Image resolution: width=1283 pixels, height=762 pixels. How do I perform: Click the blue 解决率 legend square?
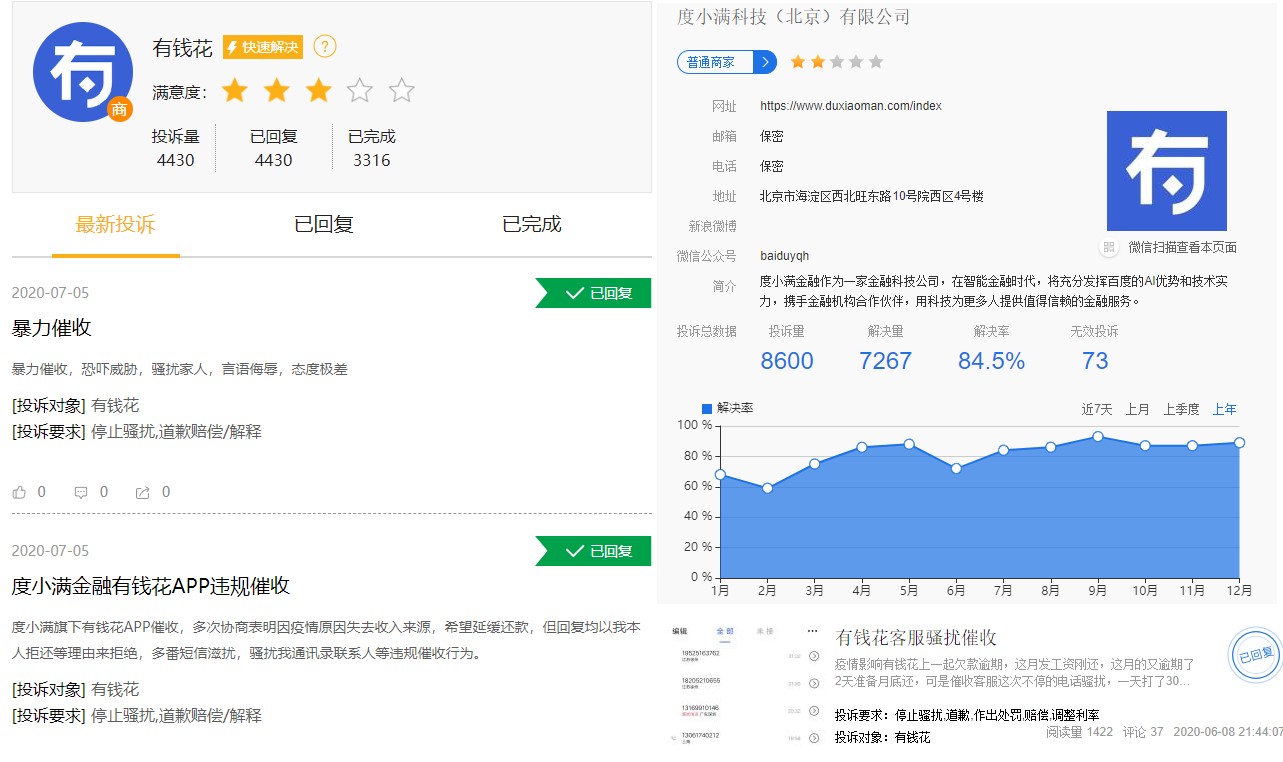click(x=707, y=408)
